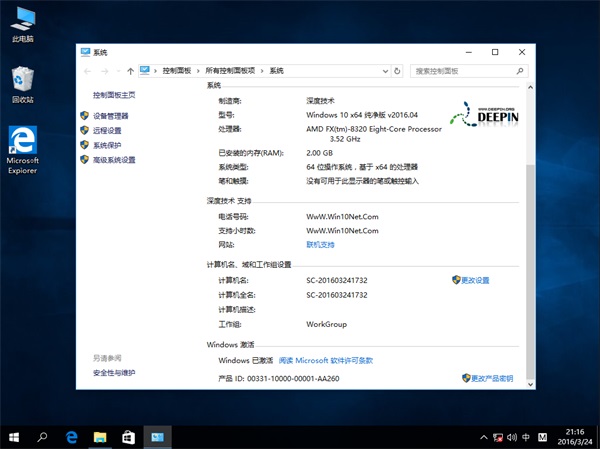Refresh the control panel address bar
600x449 pixels.
click(x=397, y=71)
